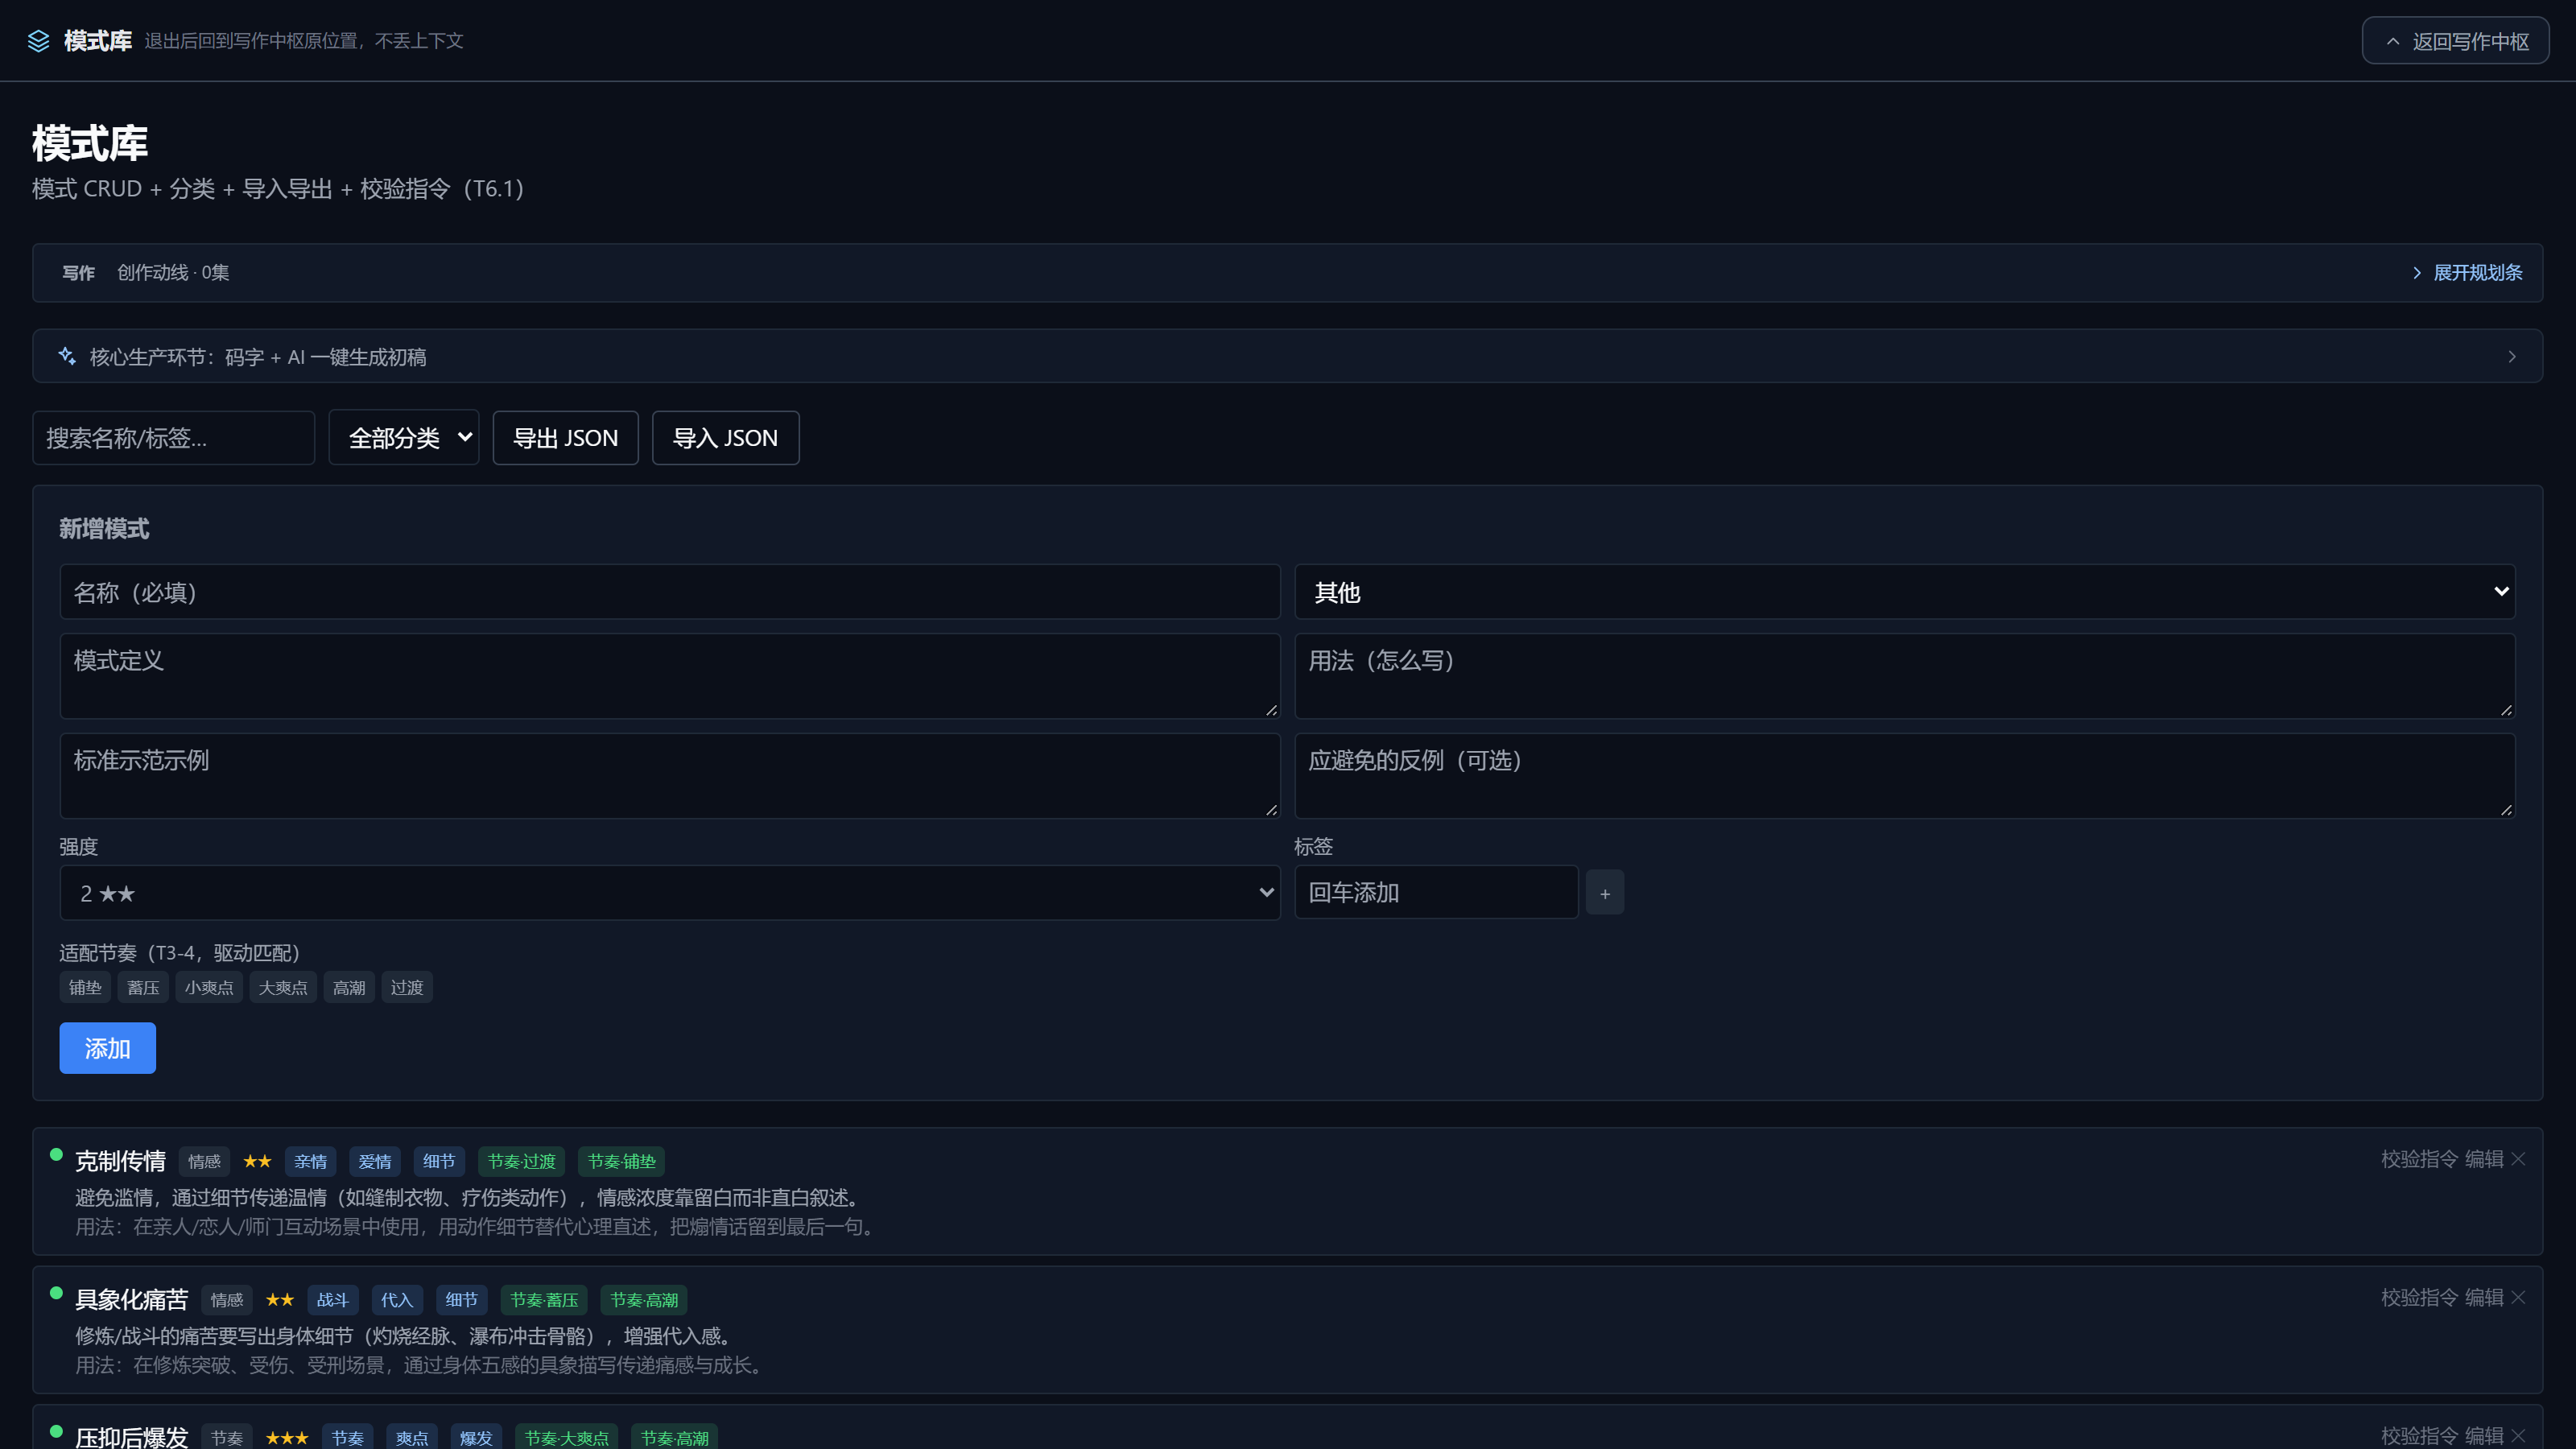Click the blue 添加 button
Image resolution: width=2576 pixels, height=1449 pixels.
click(108, 1048)
